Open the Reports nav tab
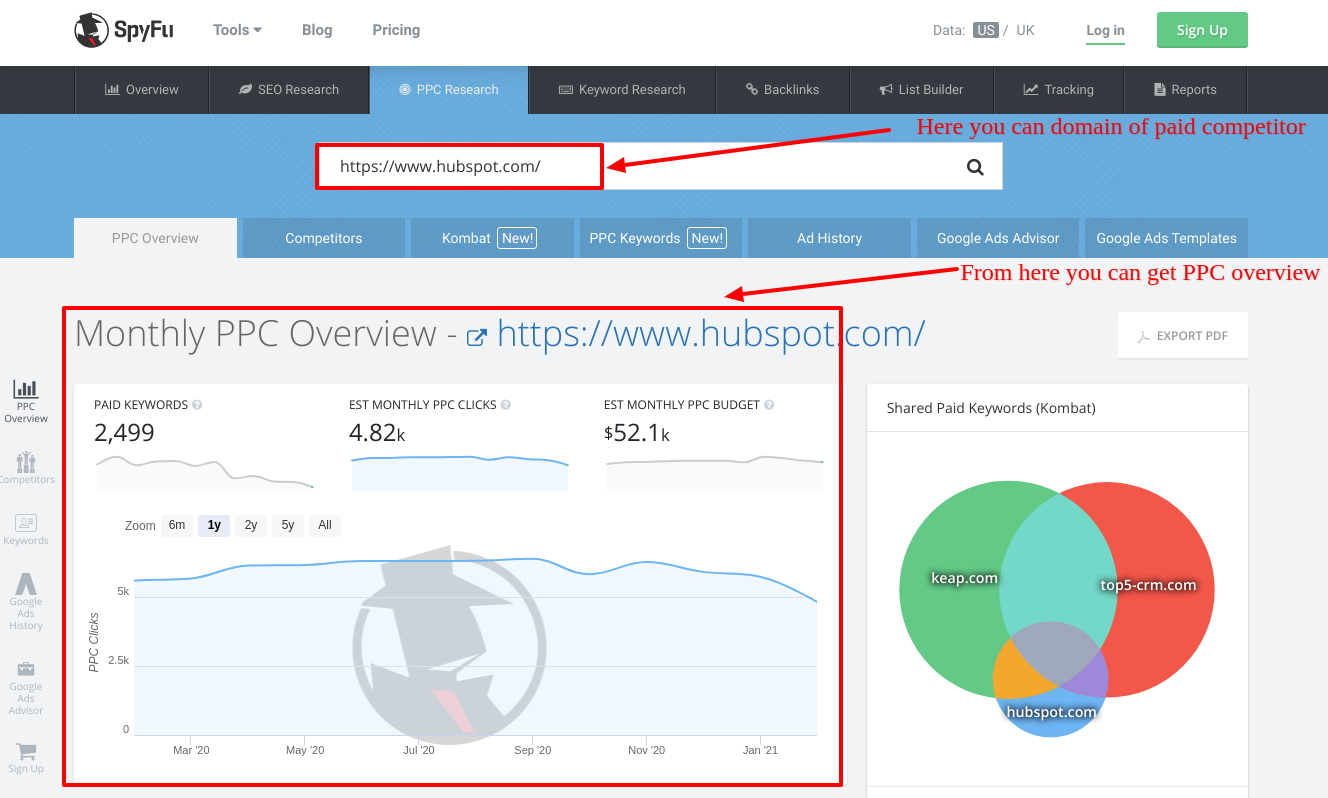The image size is (1328, 798). 1186,90
